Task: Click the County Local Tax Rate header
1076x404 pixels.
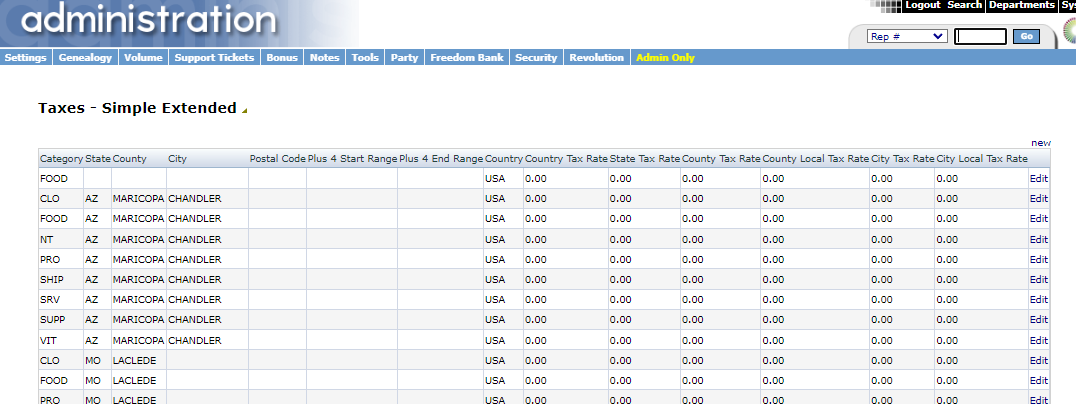Action: pyautogui.click(x=815, y=158)
